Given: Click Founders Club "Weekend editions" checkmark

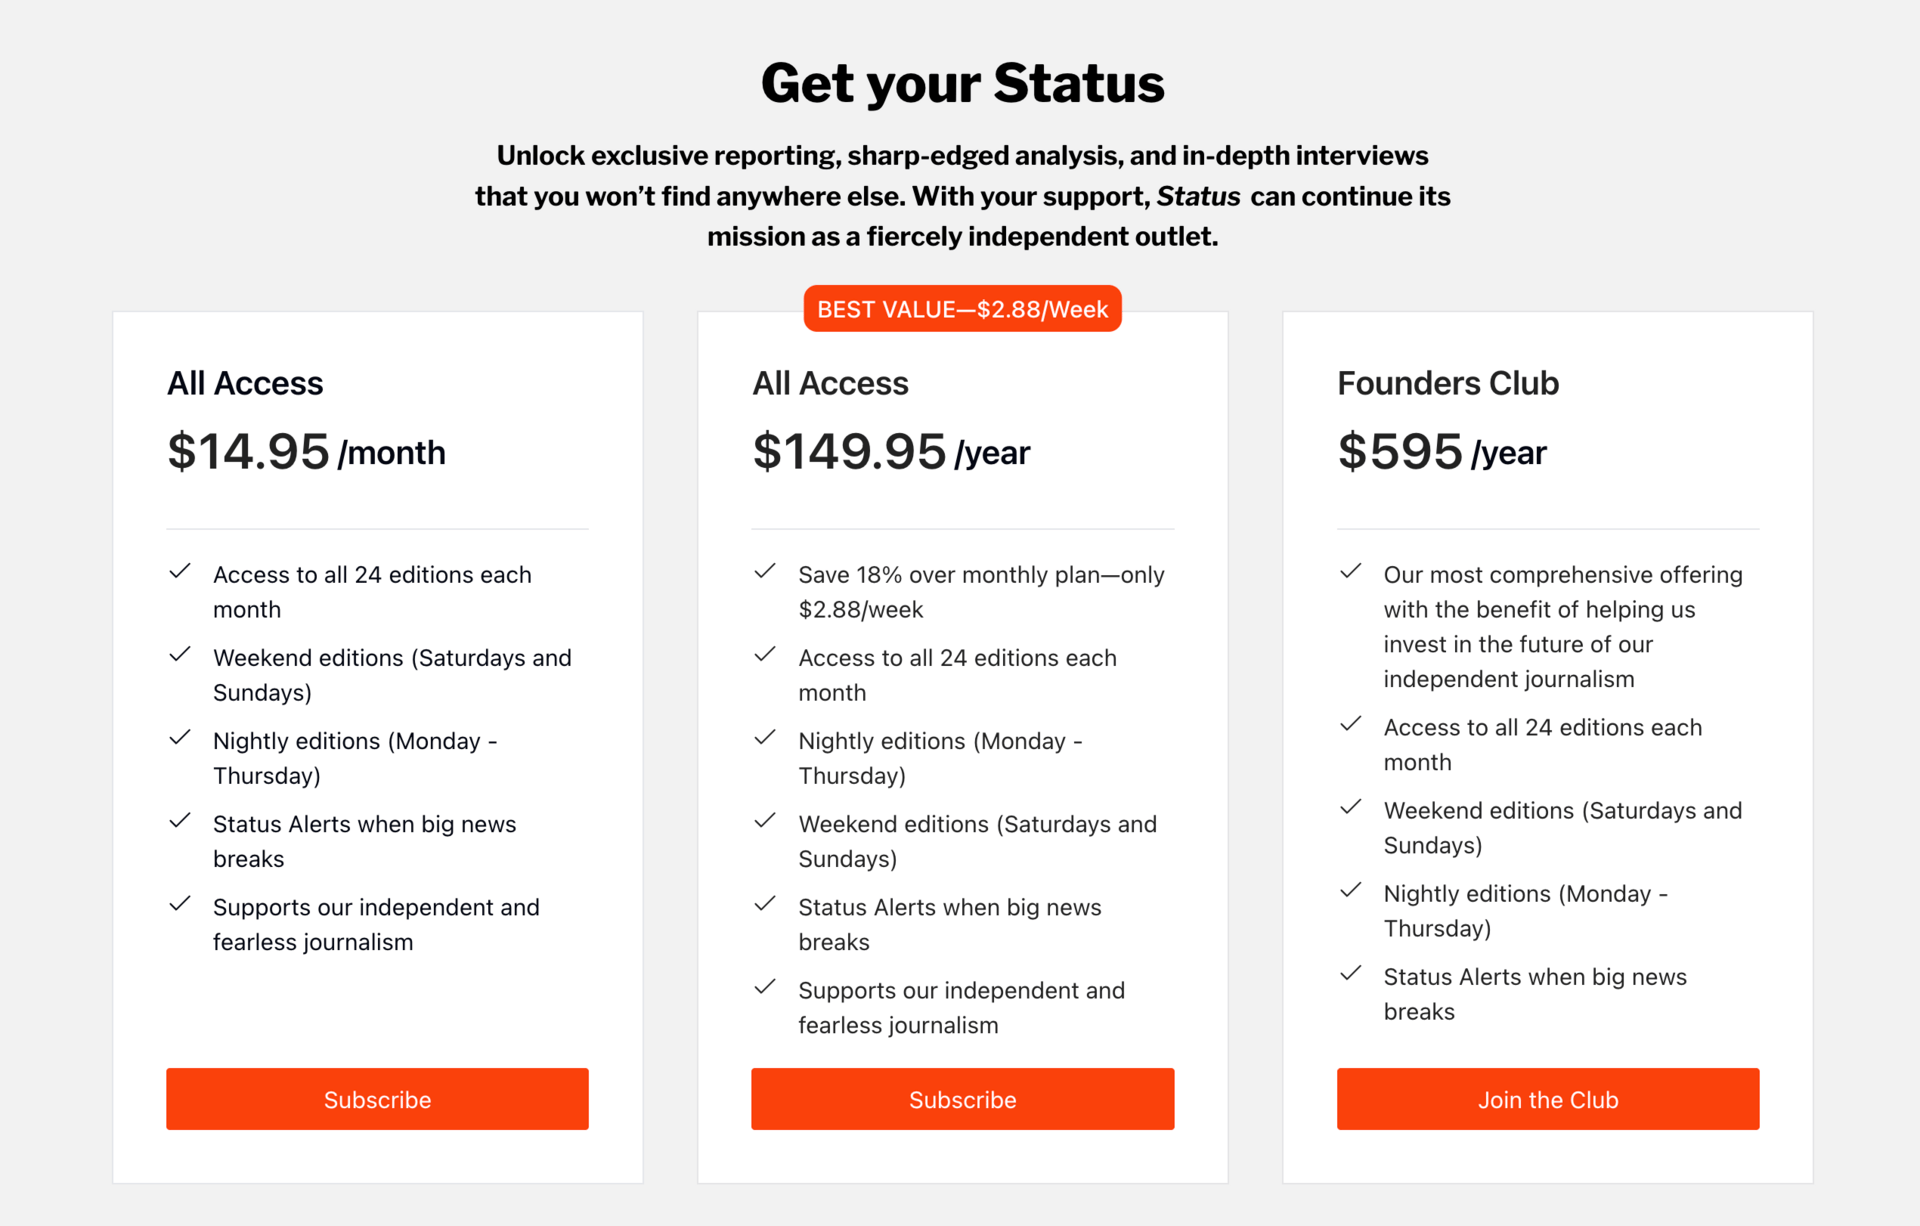Looking at the screenshot, I should (x=1351, y=807).
